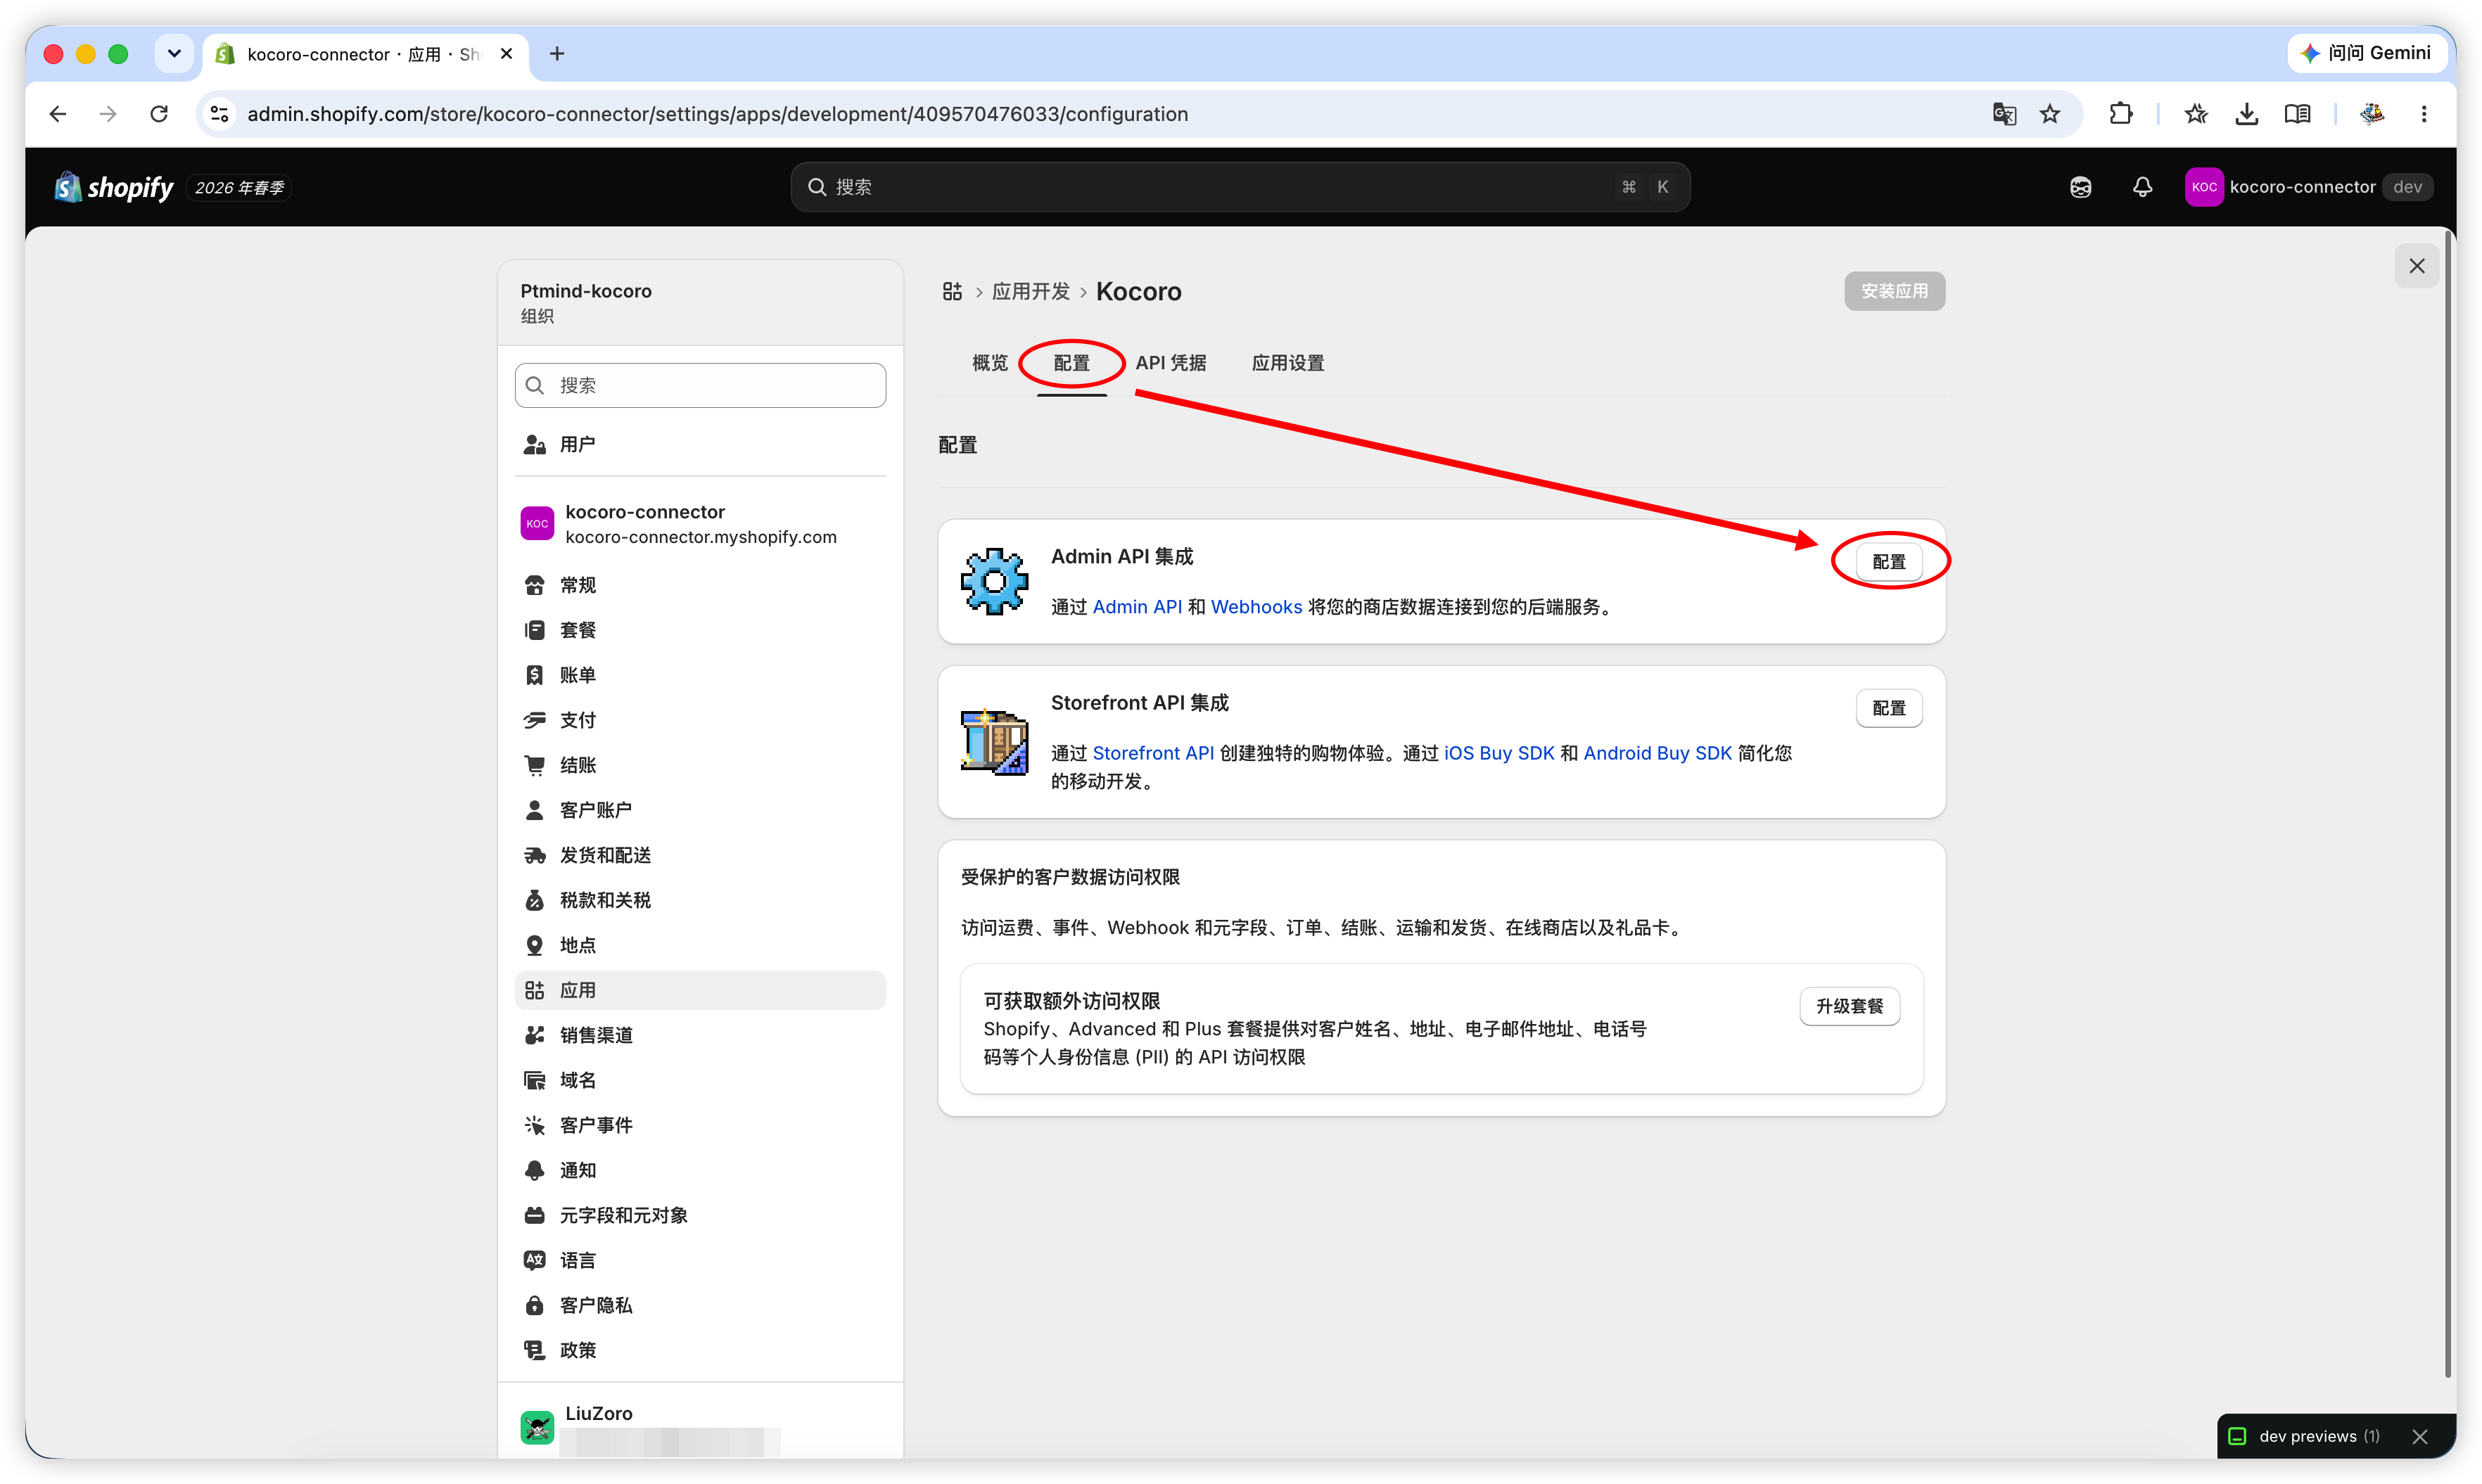
Task: Click 配置 button for Storefront API 集成
Action: pyautogui.click(x=1888, y=708)
